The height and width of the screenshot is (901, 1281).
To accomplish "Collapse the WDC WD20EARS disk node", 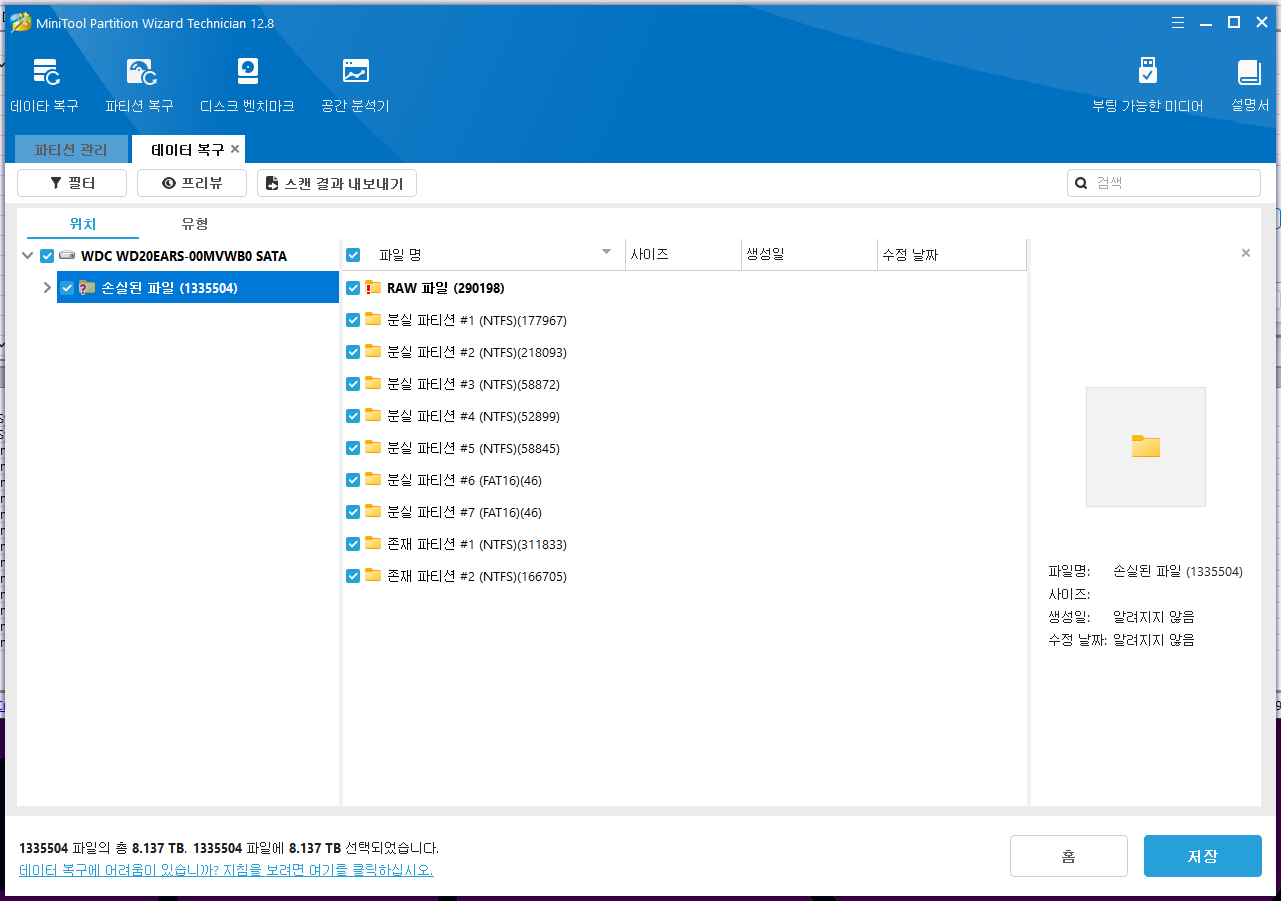I will [27, 256].
